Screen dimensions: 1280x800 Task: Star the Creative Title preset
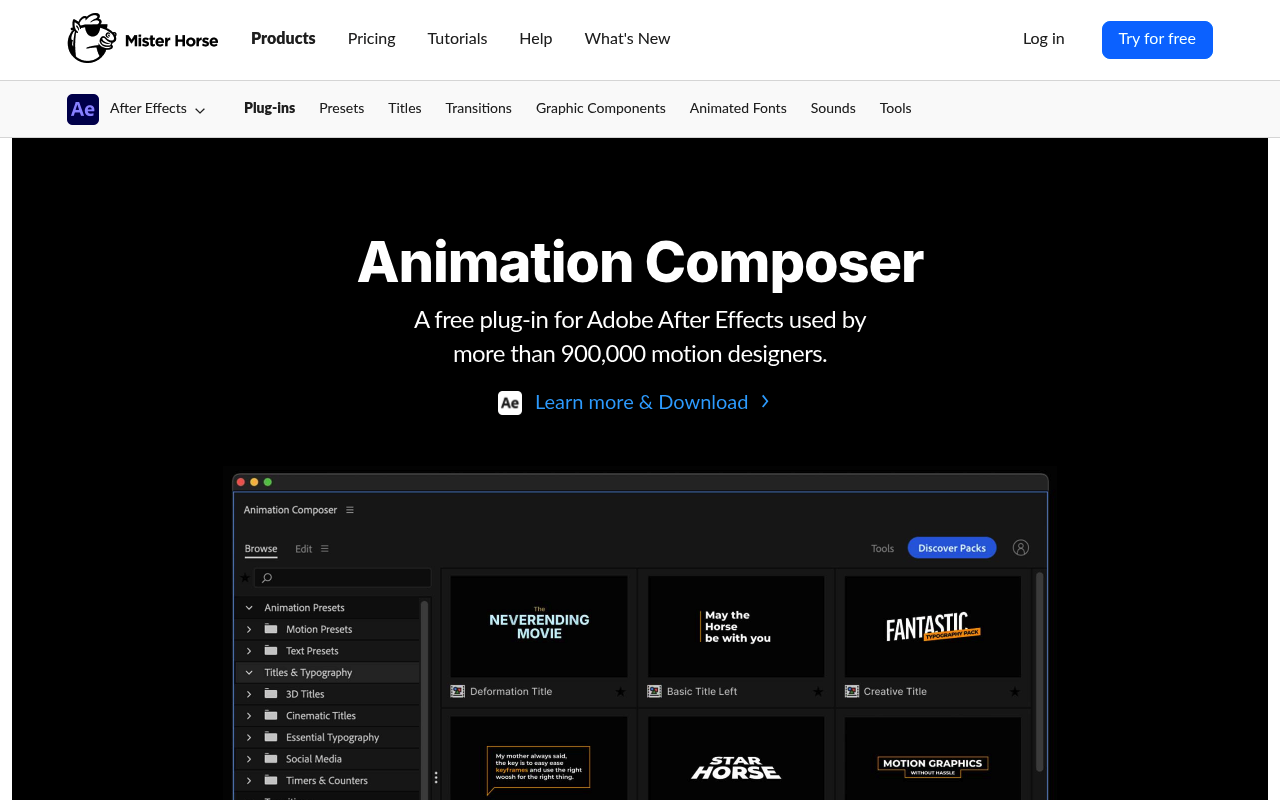coord(1014,691)
